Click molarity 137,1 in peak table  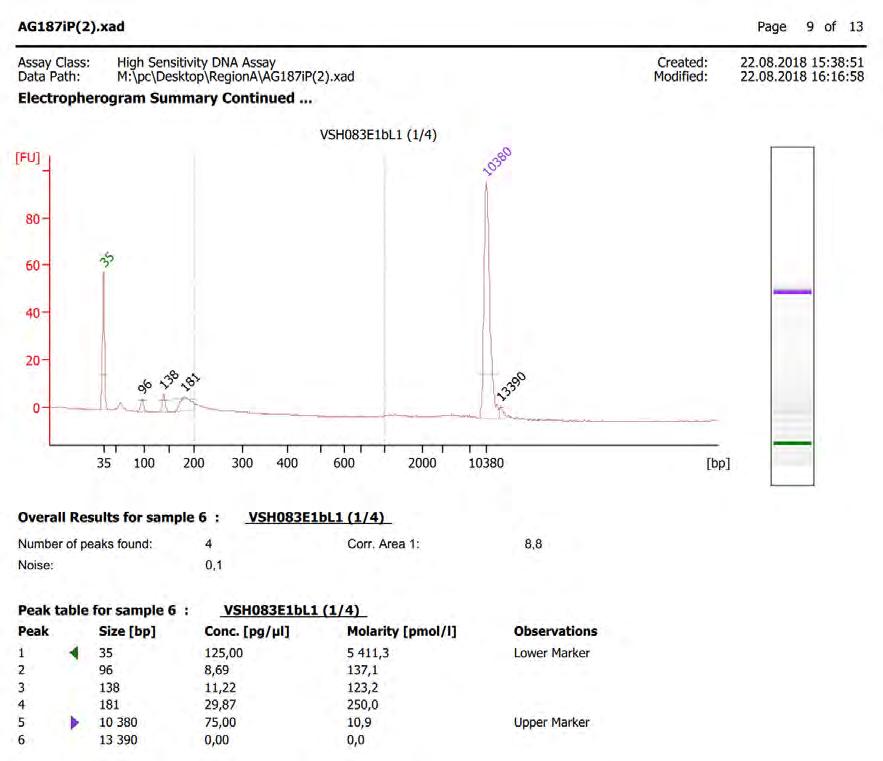pyautogui.click(x=362, y=670)
